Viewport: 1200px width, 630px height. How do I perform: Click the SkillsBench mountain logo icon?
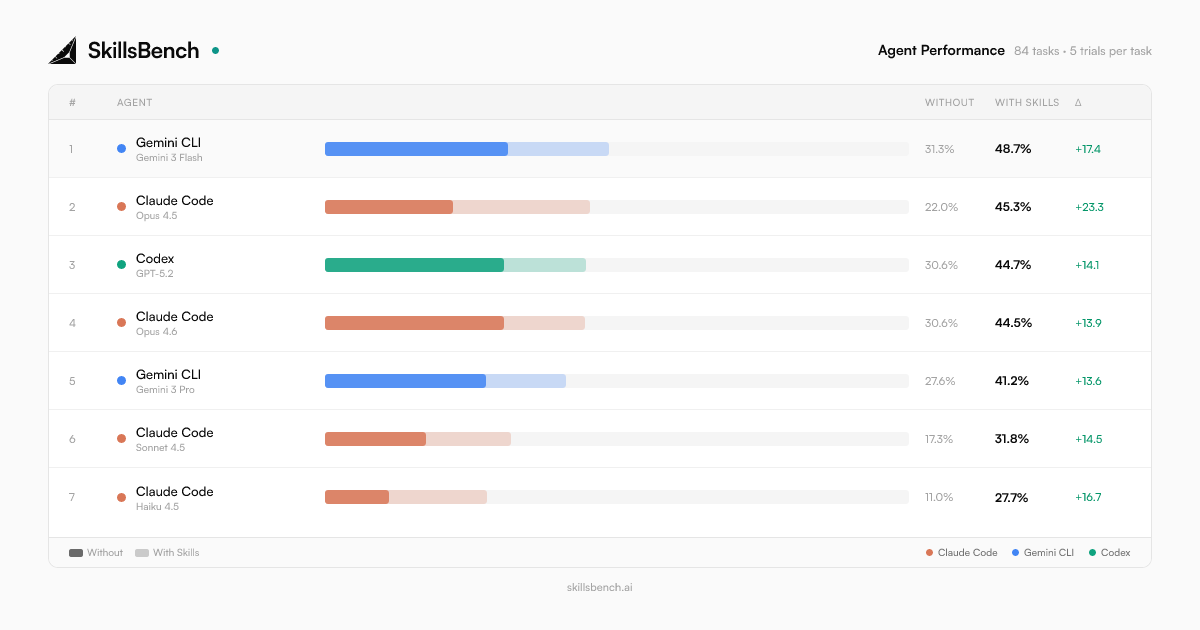(x=64, y=50)
